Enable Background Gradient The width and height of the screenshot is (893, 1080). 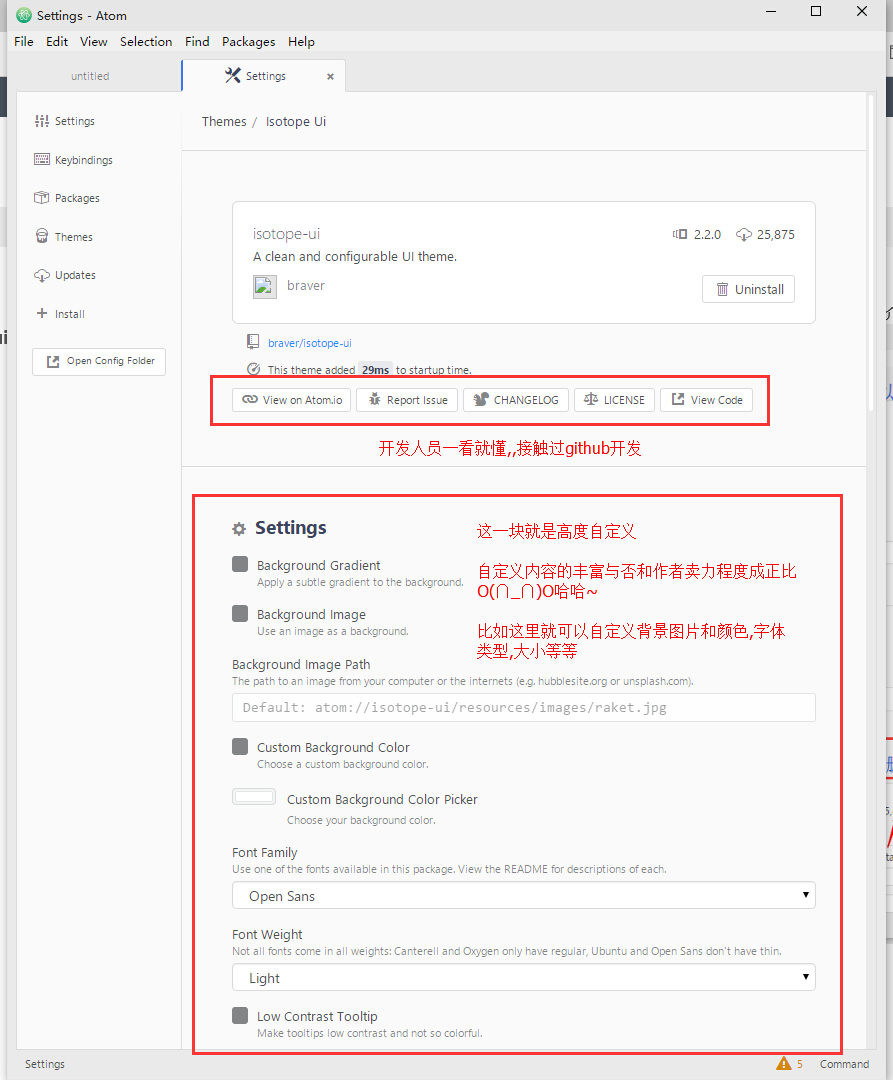click(x=239, y=564)
